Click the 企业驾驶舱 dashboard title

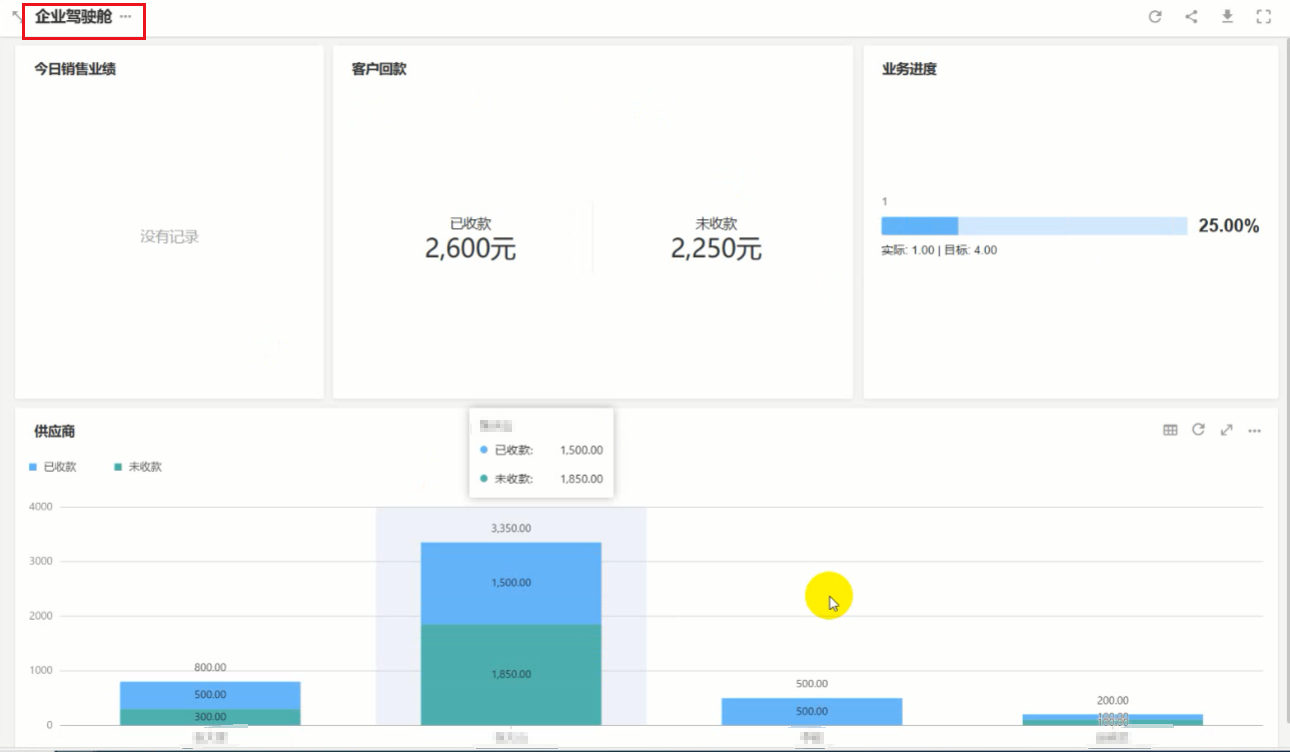[x=73, y=17]
